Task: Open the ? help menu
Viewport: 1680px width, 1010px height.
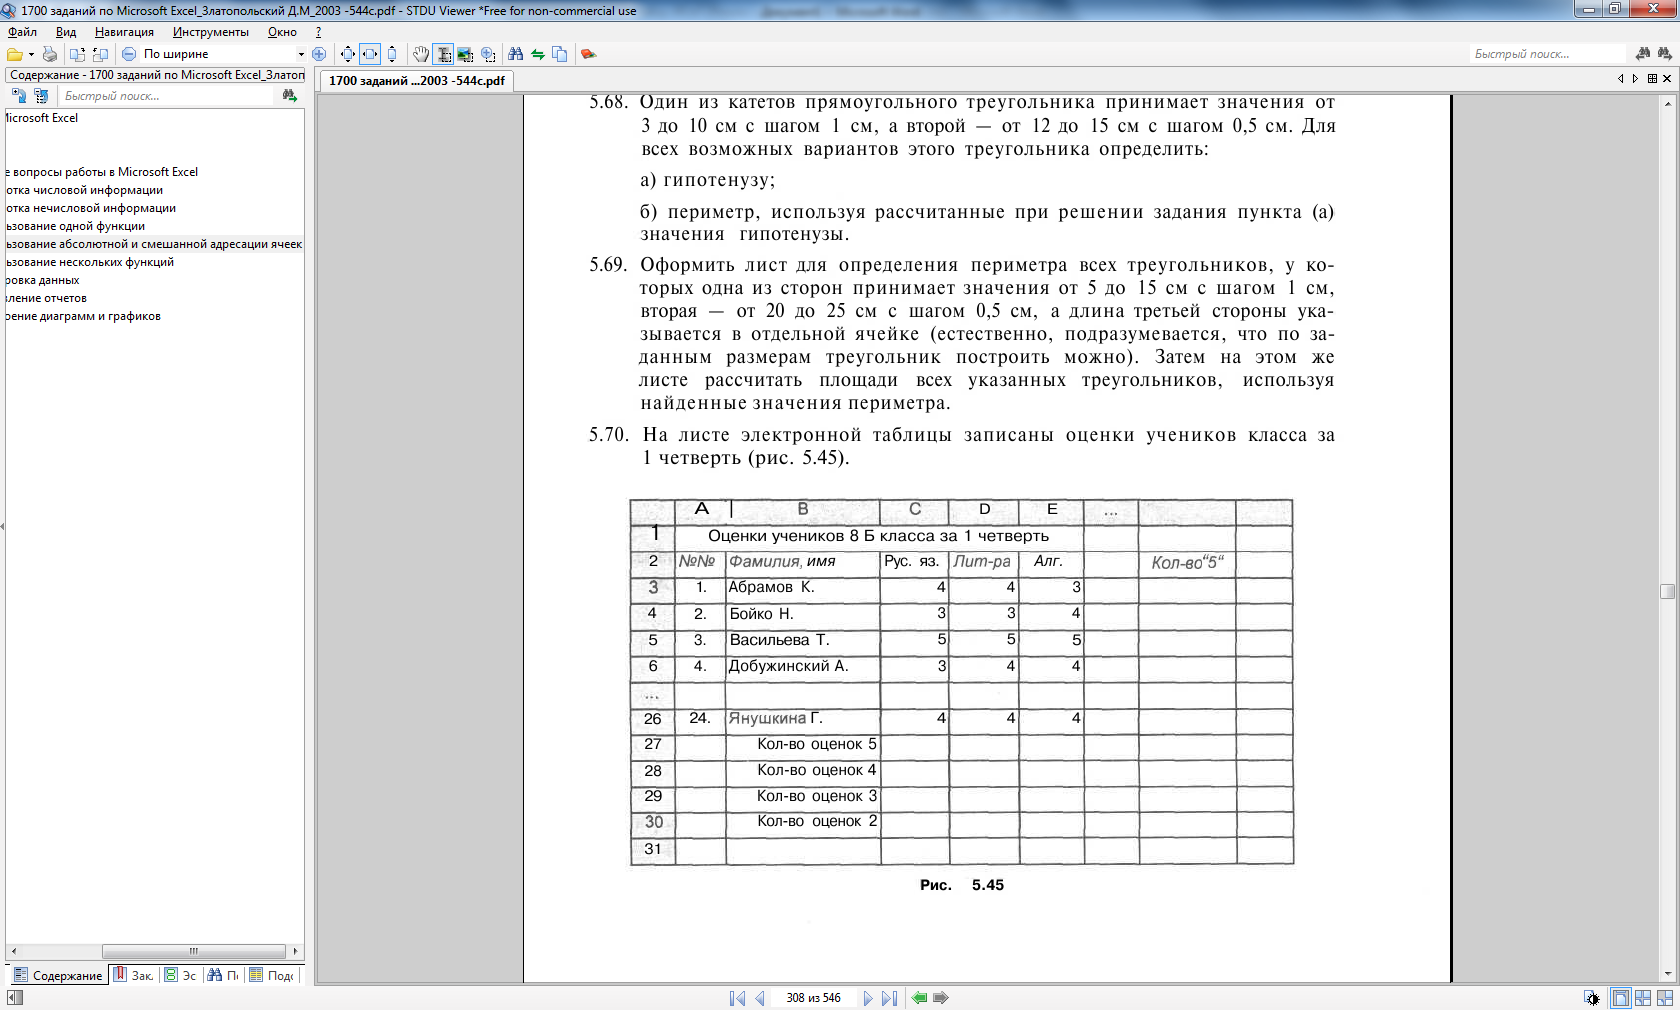Action: (x=318, y=32)
